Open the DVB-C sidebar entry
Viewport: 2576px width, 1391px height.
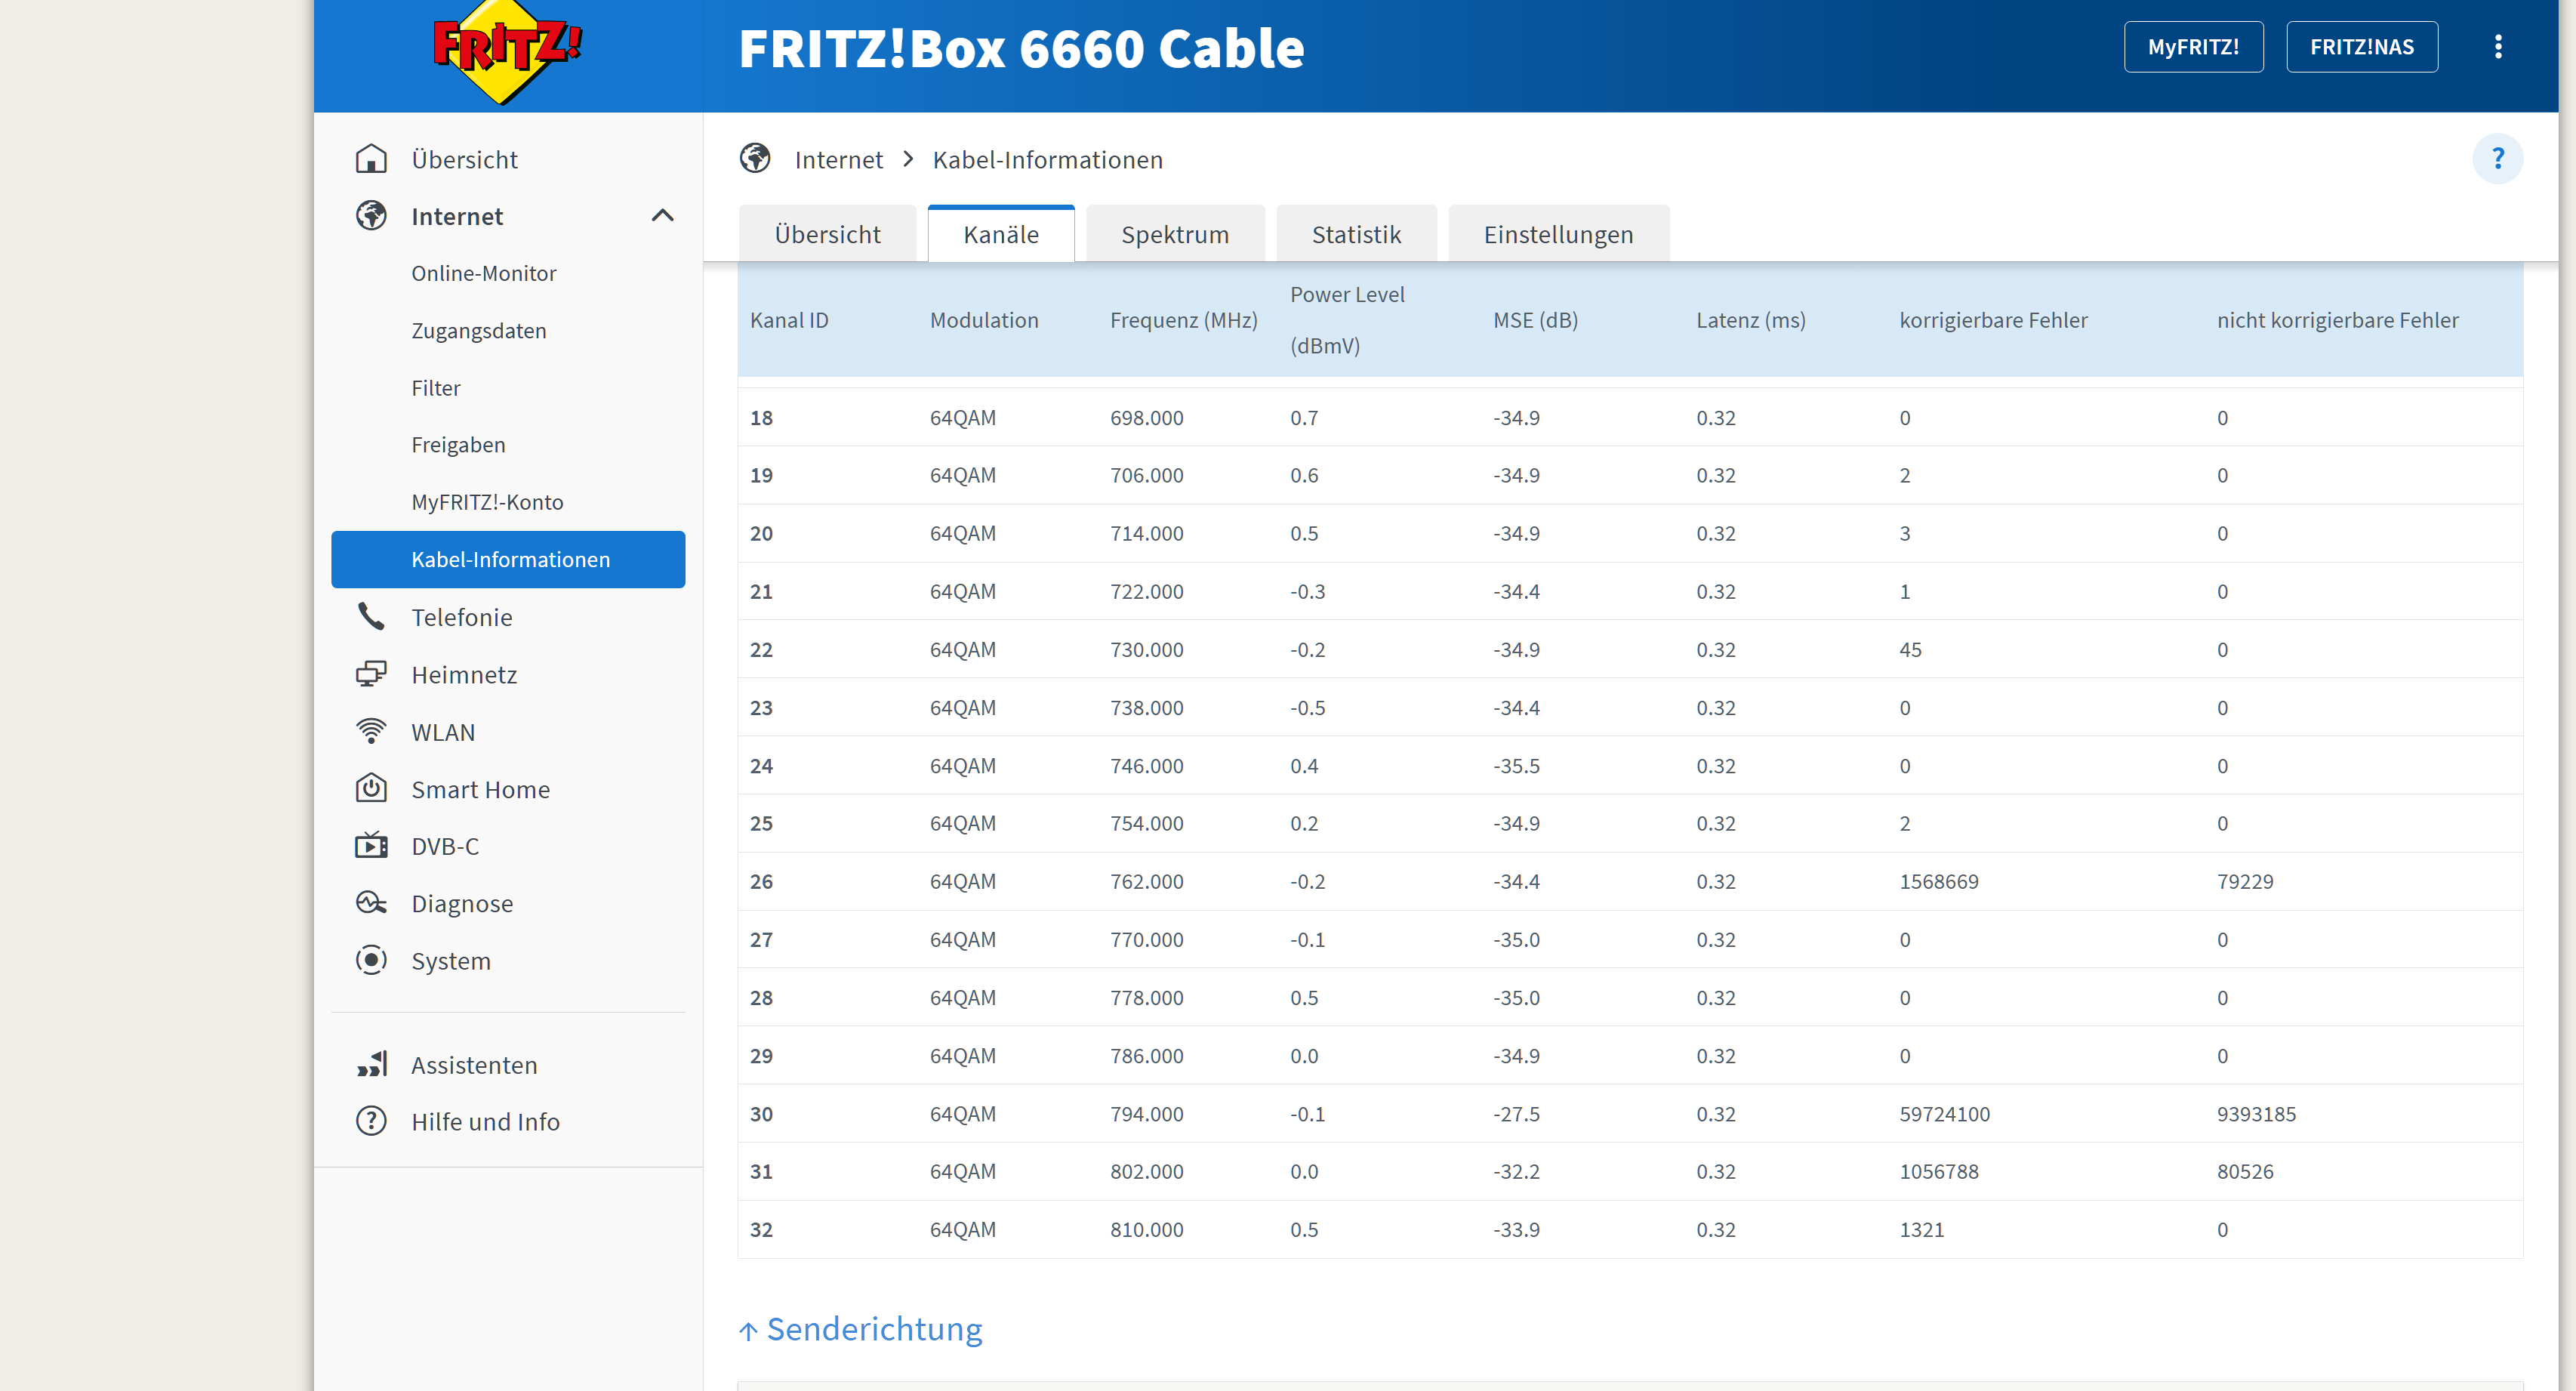pos(445,846)
